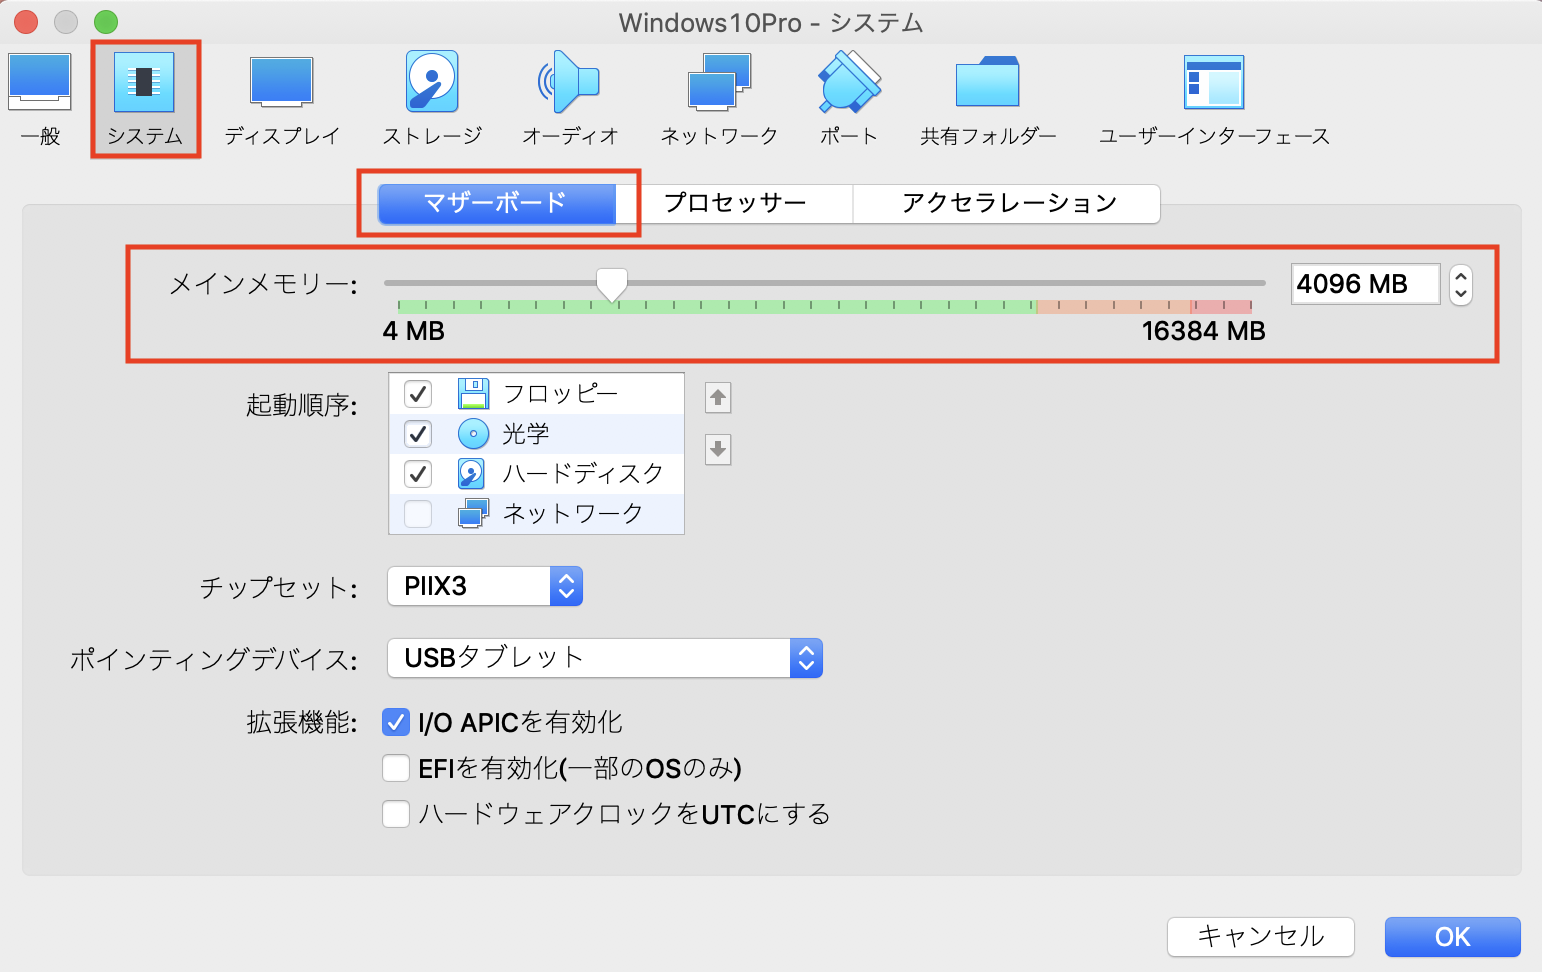
Task: Toggle I/O APICを有効化 checkbox
Action: point(396,722)
